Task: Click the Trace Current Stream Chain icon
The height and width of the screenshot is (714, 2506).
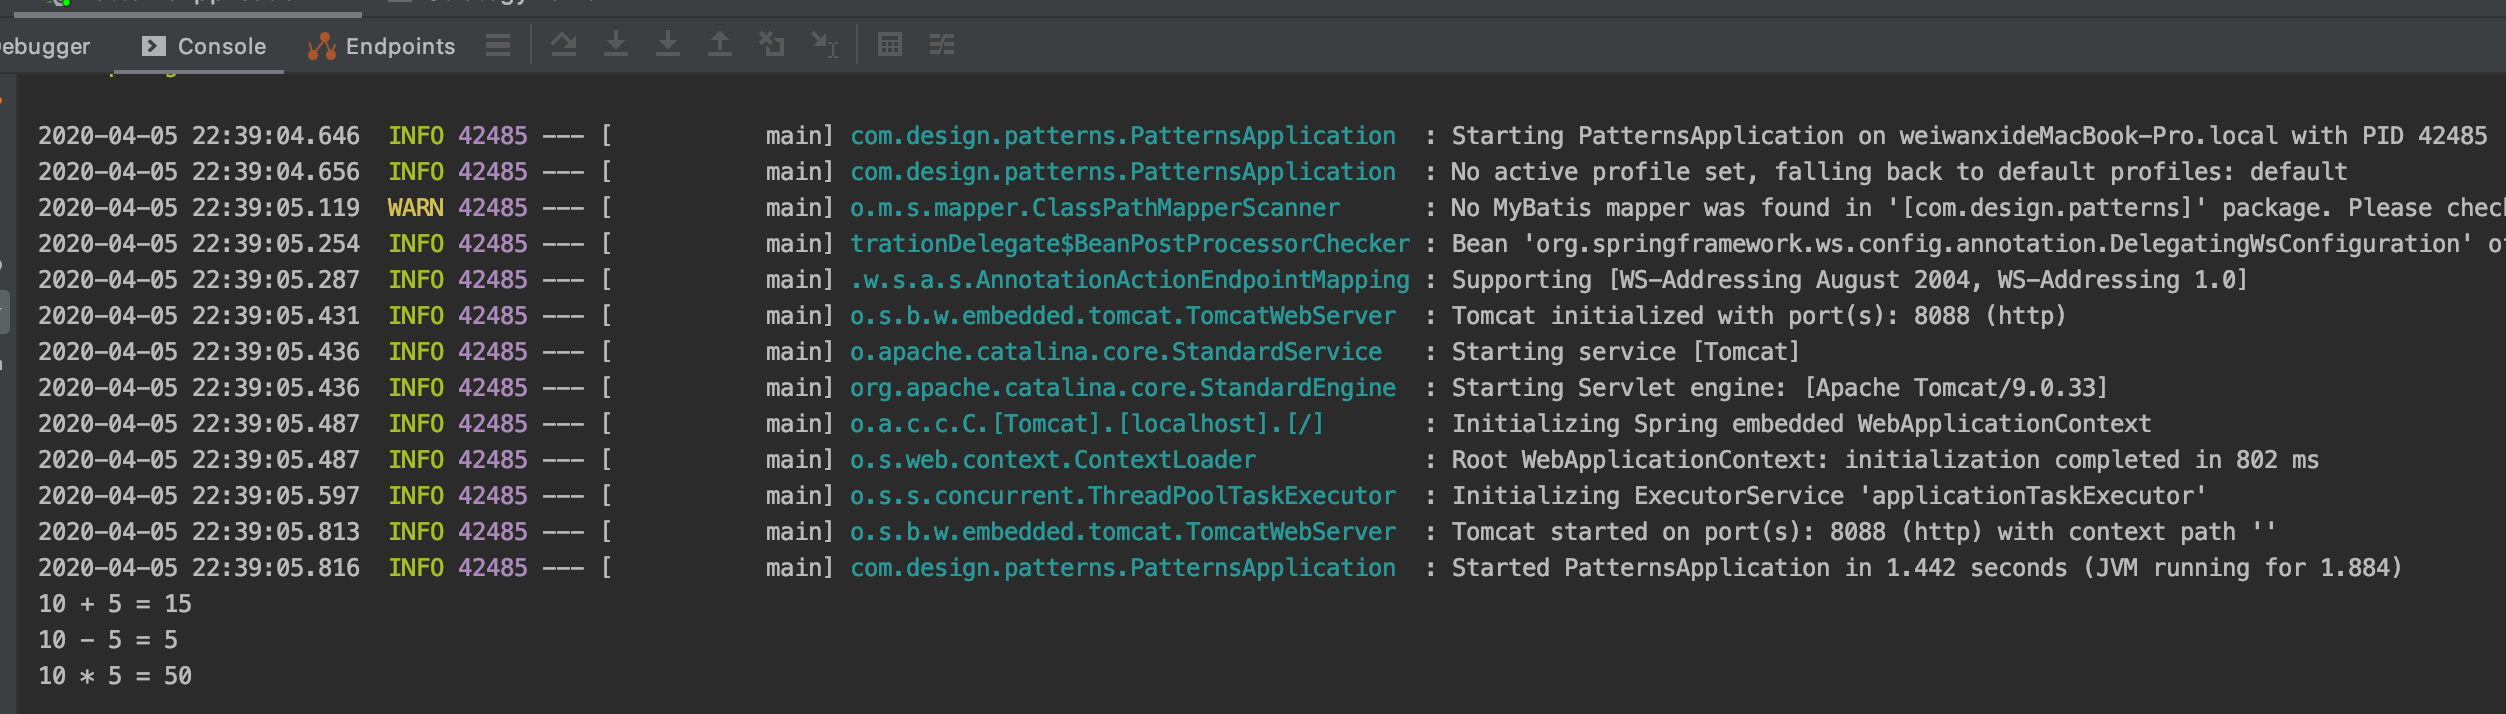Action: coord(942,45)
